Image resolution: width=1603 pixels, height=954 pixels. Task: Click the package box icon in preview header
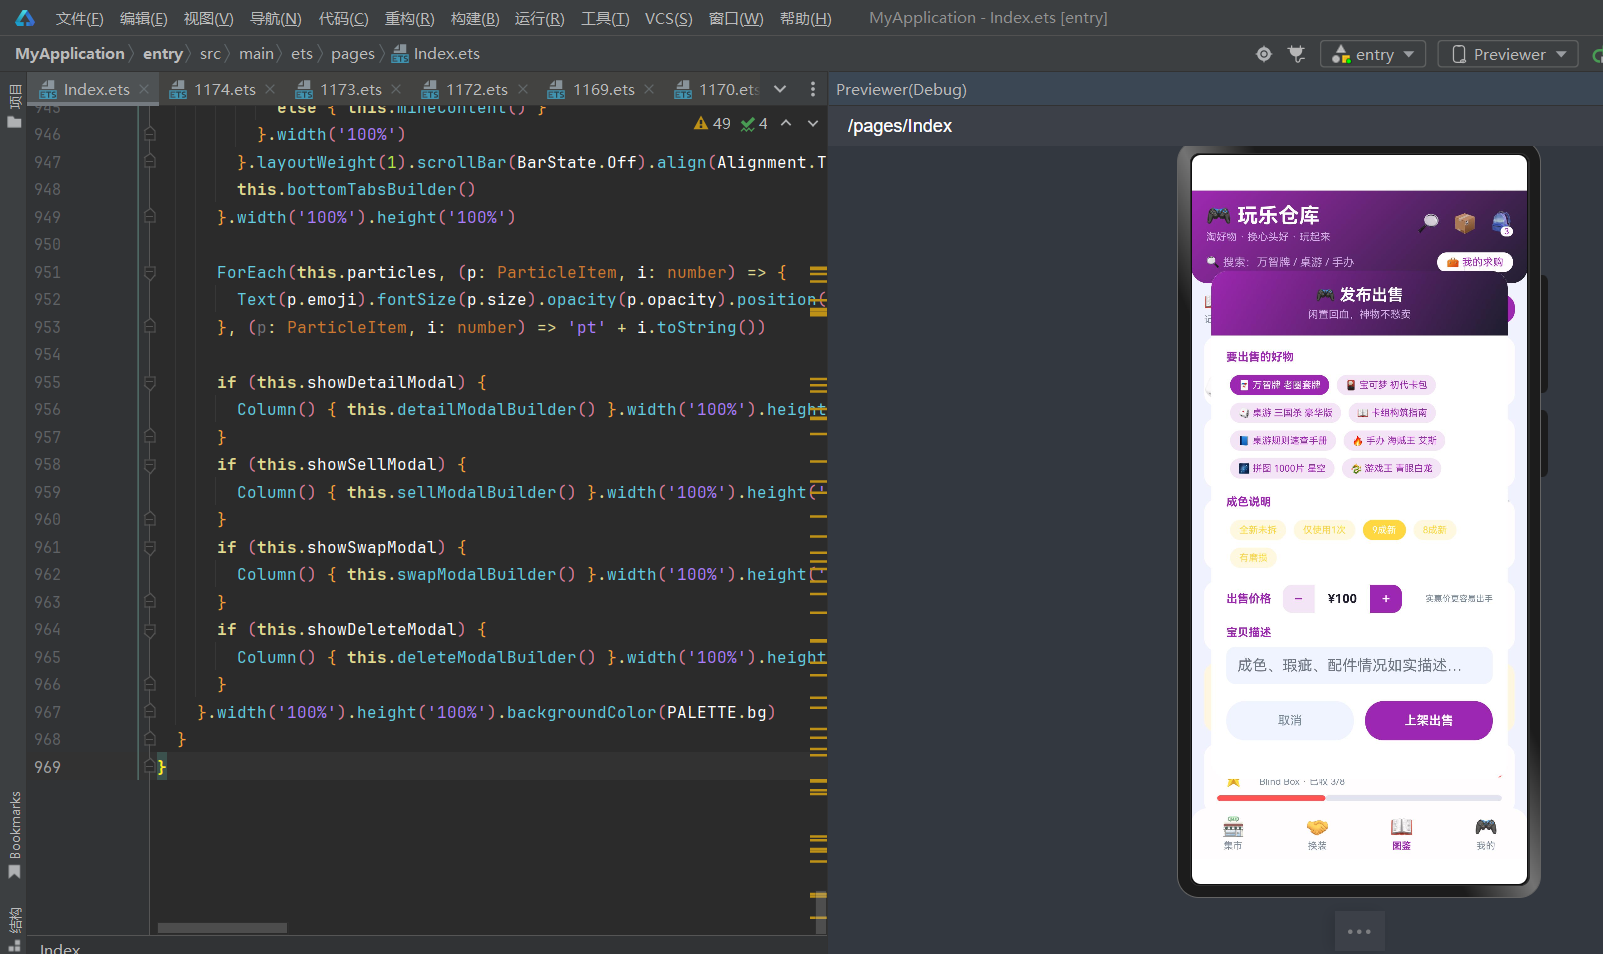(x=1465, y=222)
